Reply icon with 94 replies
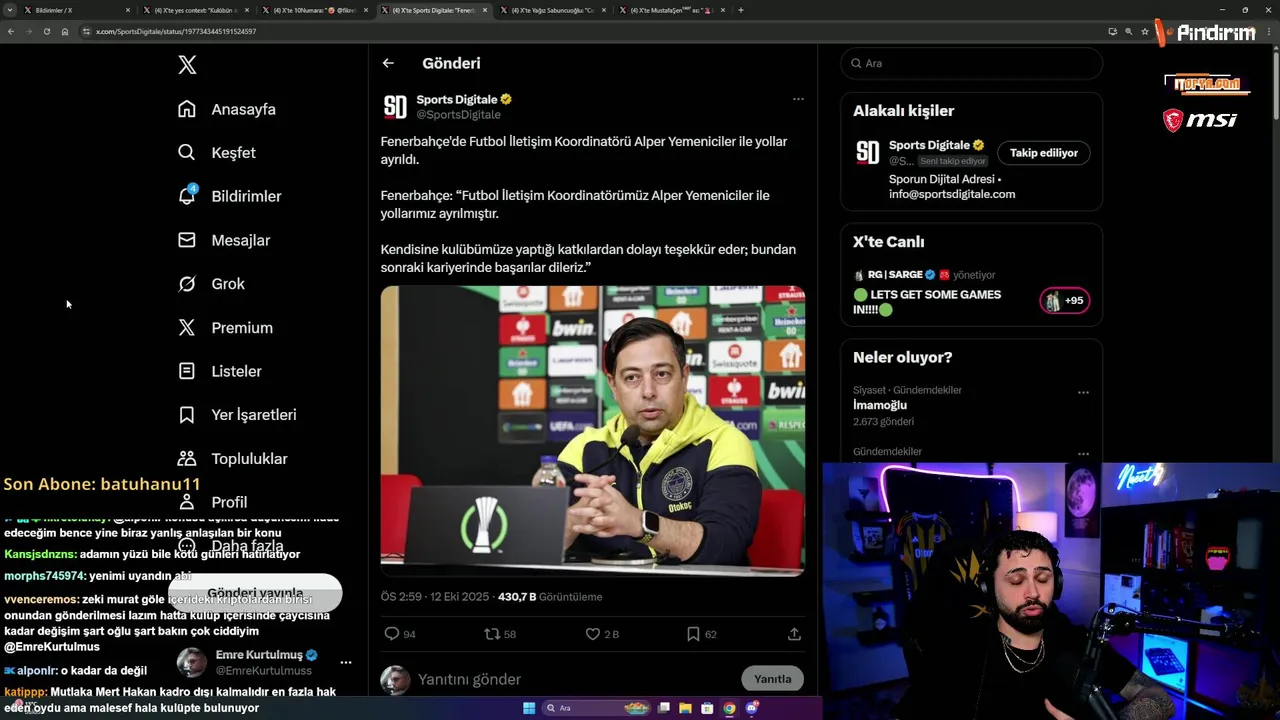The height and width of the screenshot is (720, 1280). [392, 634]
